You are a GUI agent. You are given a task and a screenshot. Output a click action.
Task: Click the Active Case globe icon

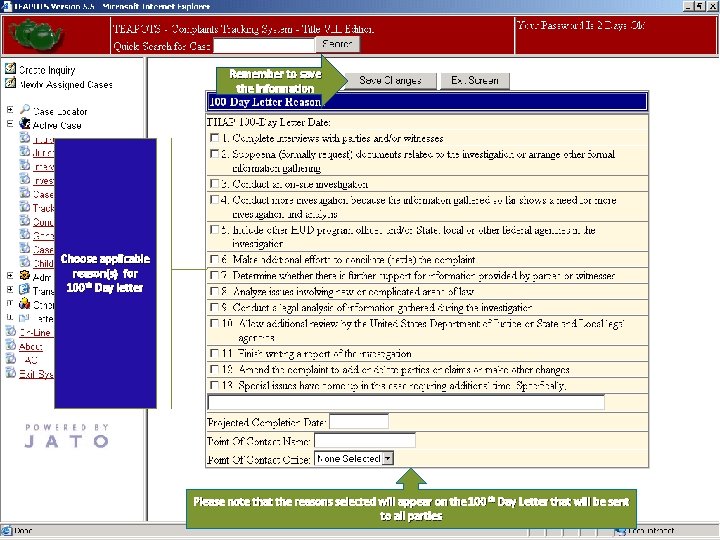coord(25,124)
